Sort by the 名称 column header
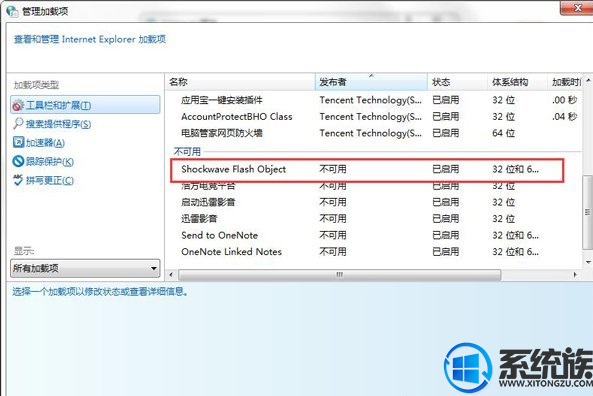The image size is (593, 396). (x=240, y=82)
